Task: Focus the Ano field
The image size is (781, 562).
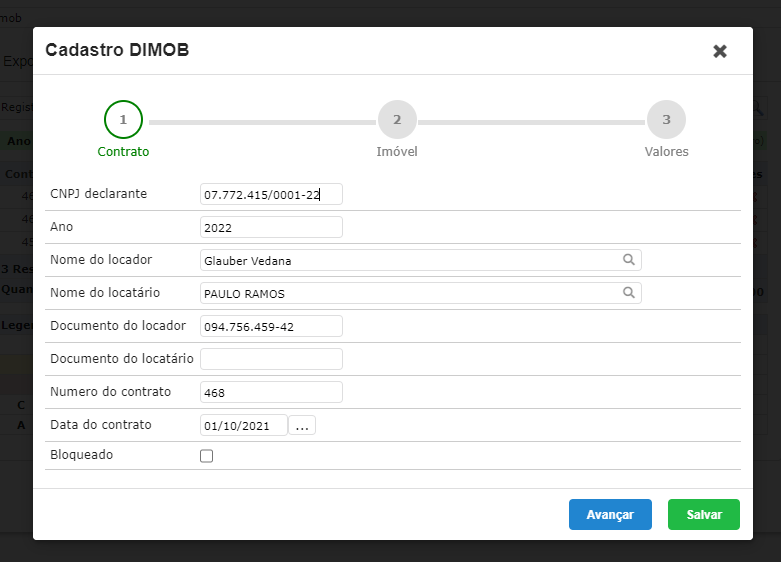Action: click(x=271, y=227)
